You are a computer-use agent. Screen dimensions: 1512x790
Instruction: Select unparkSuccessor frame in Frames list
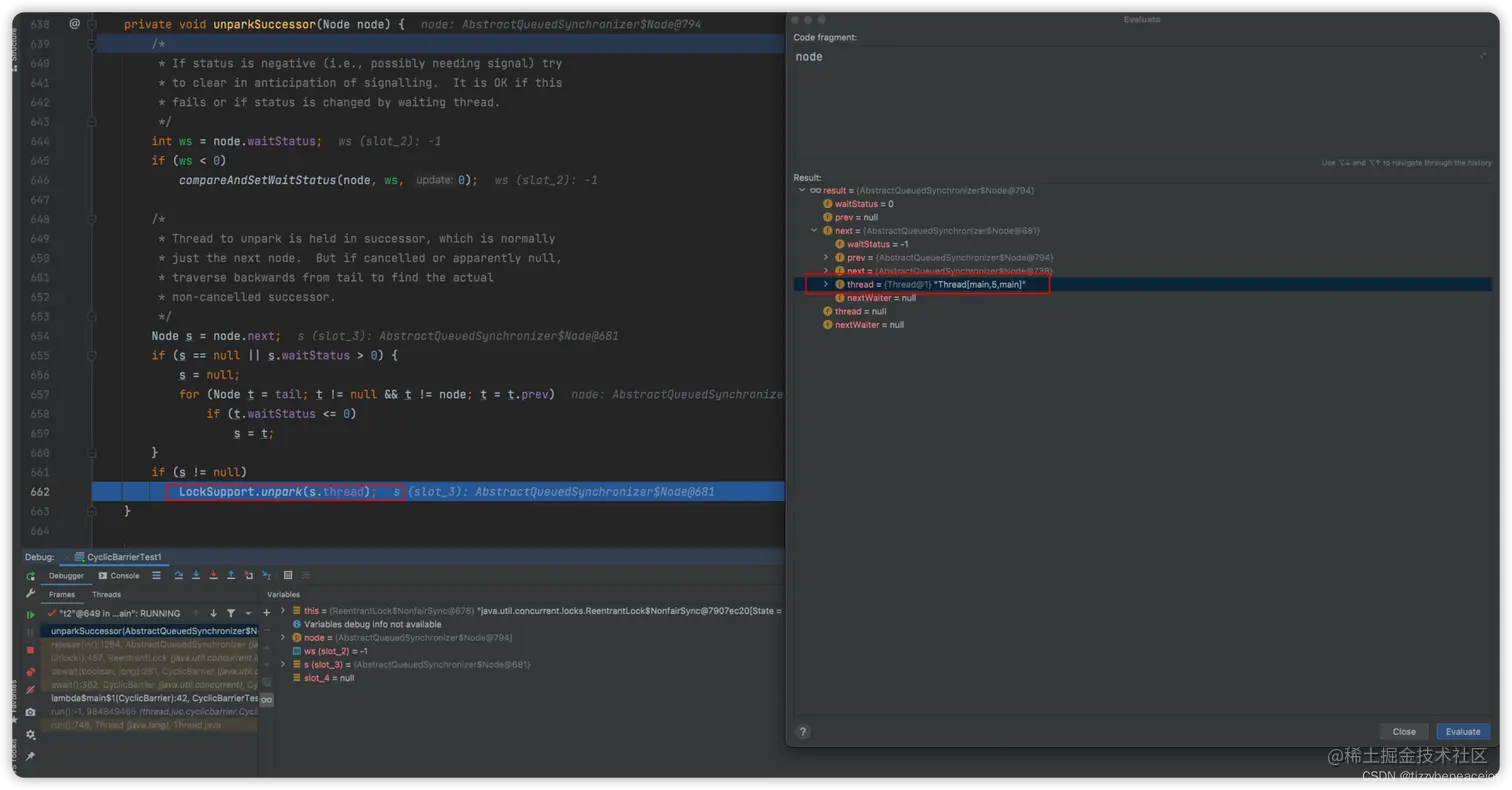[149, 631]
